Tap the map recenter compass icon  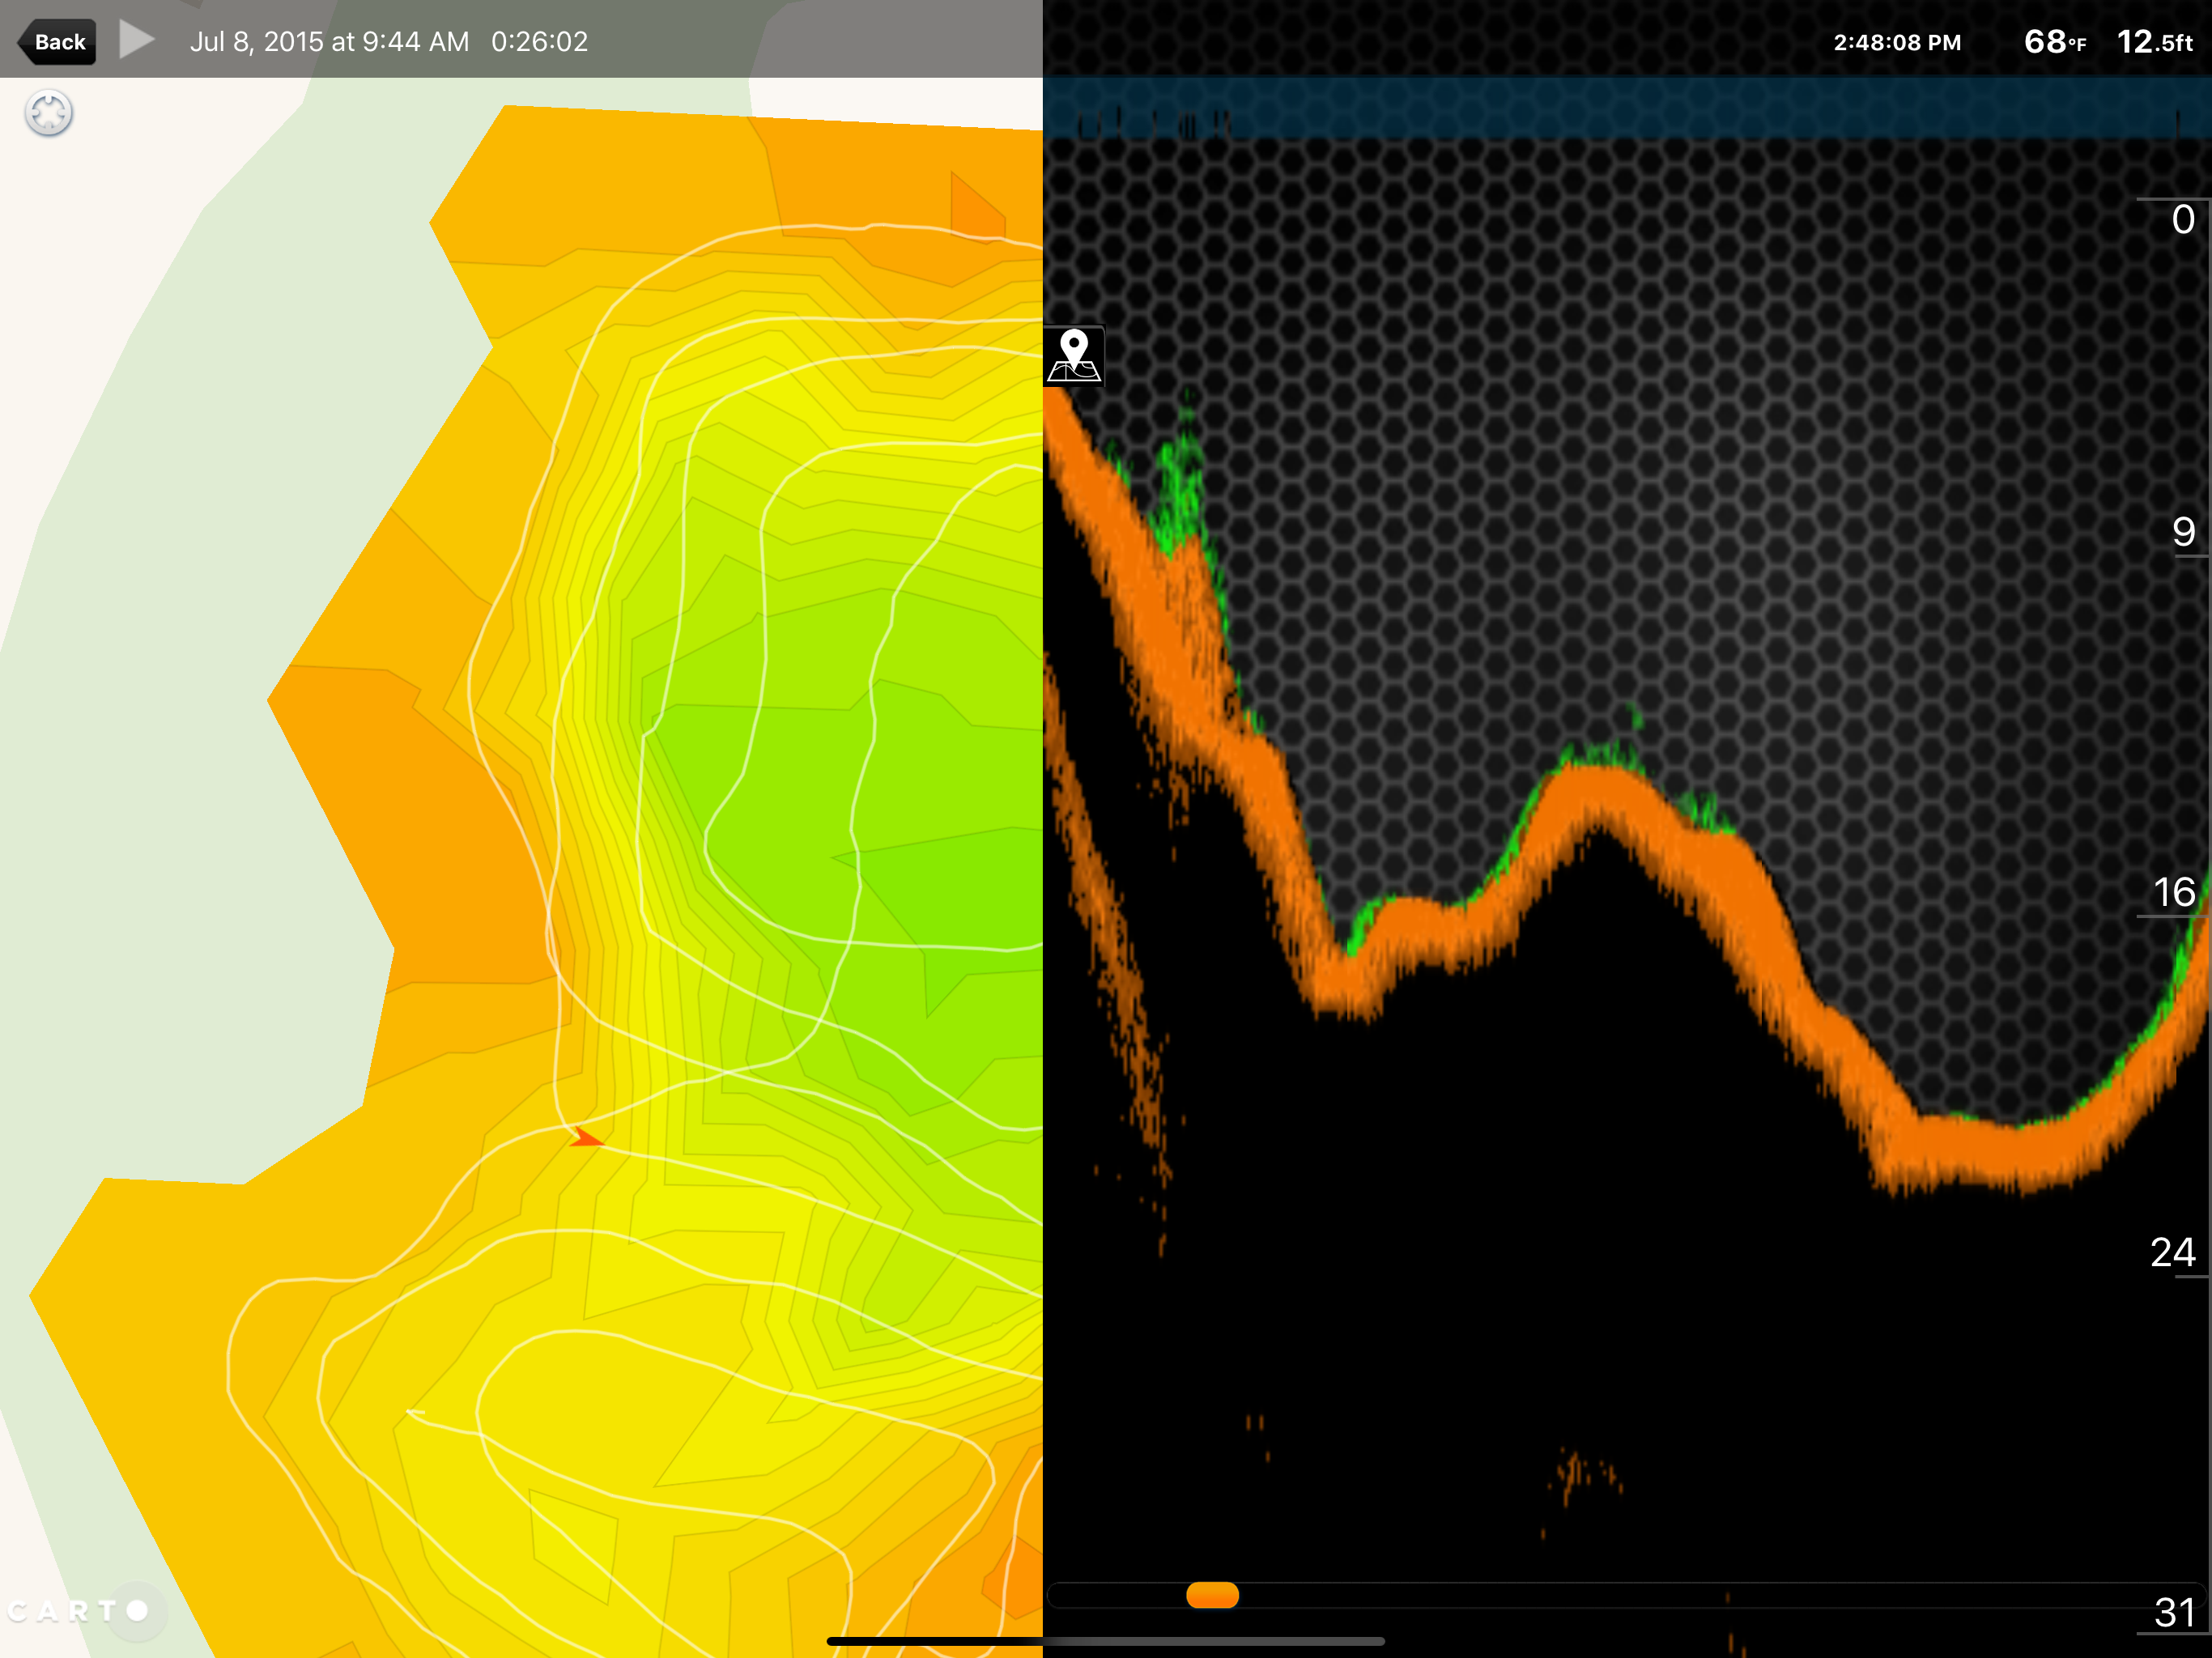point(49,113)
